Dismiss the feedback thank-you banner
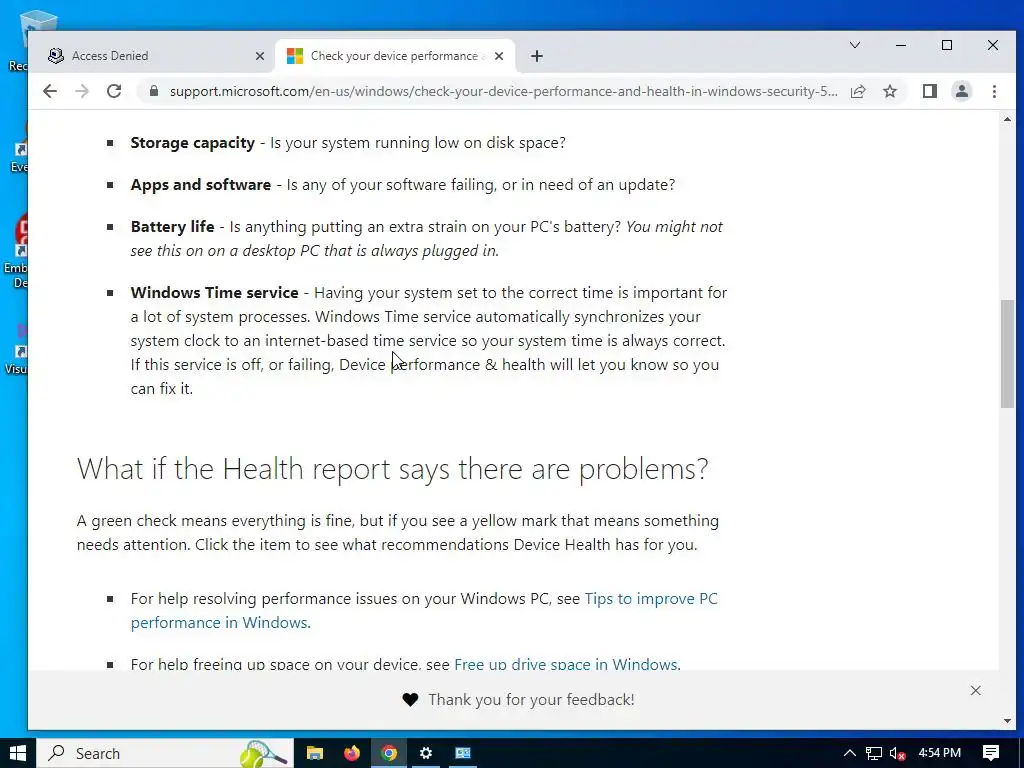 [976, 691]
